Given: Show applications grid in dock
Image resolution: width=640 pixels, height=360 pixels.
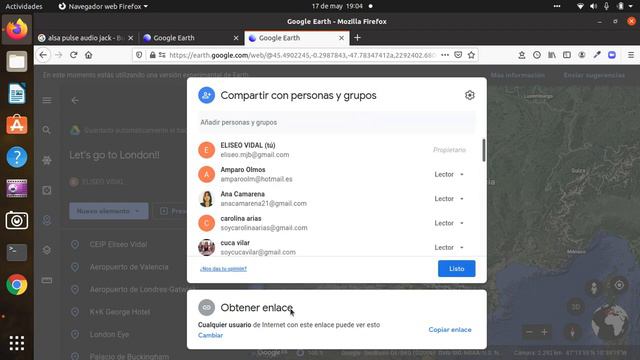Looking at the screenshot, I should pos(17,343).
